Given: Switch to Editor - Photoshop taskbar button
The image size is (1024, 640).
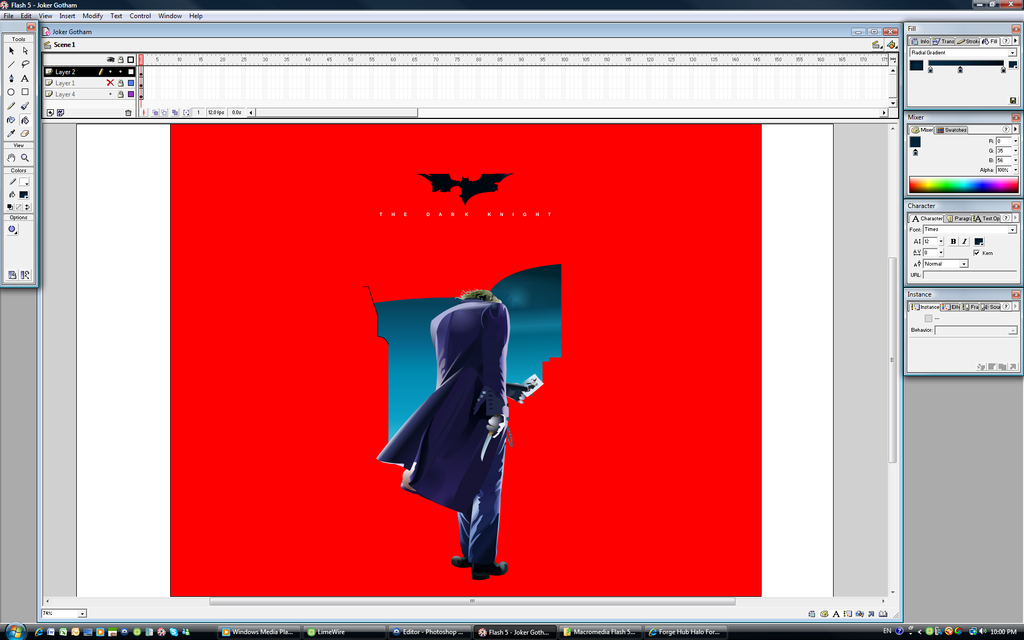Looking at the screenshot, I should pos(428,632).
